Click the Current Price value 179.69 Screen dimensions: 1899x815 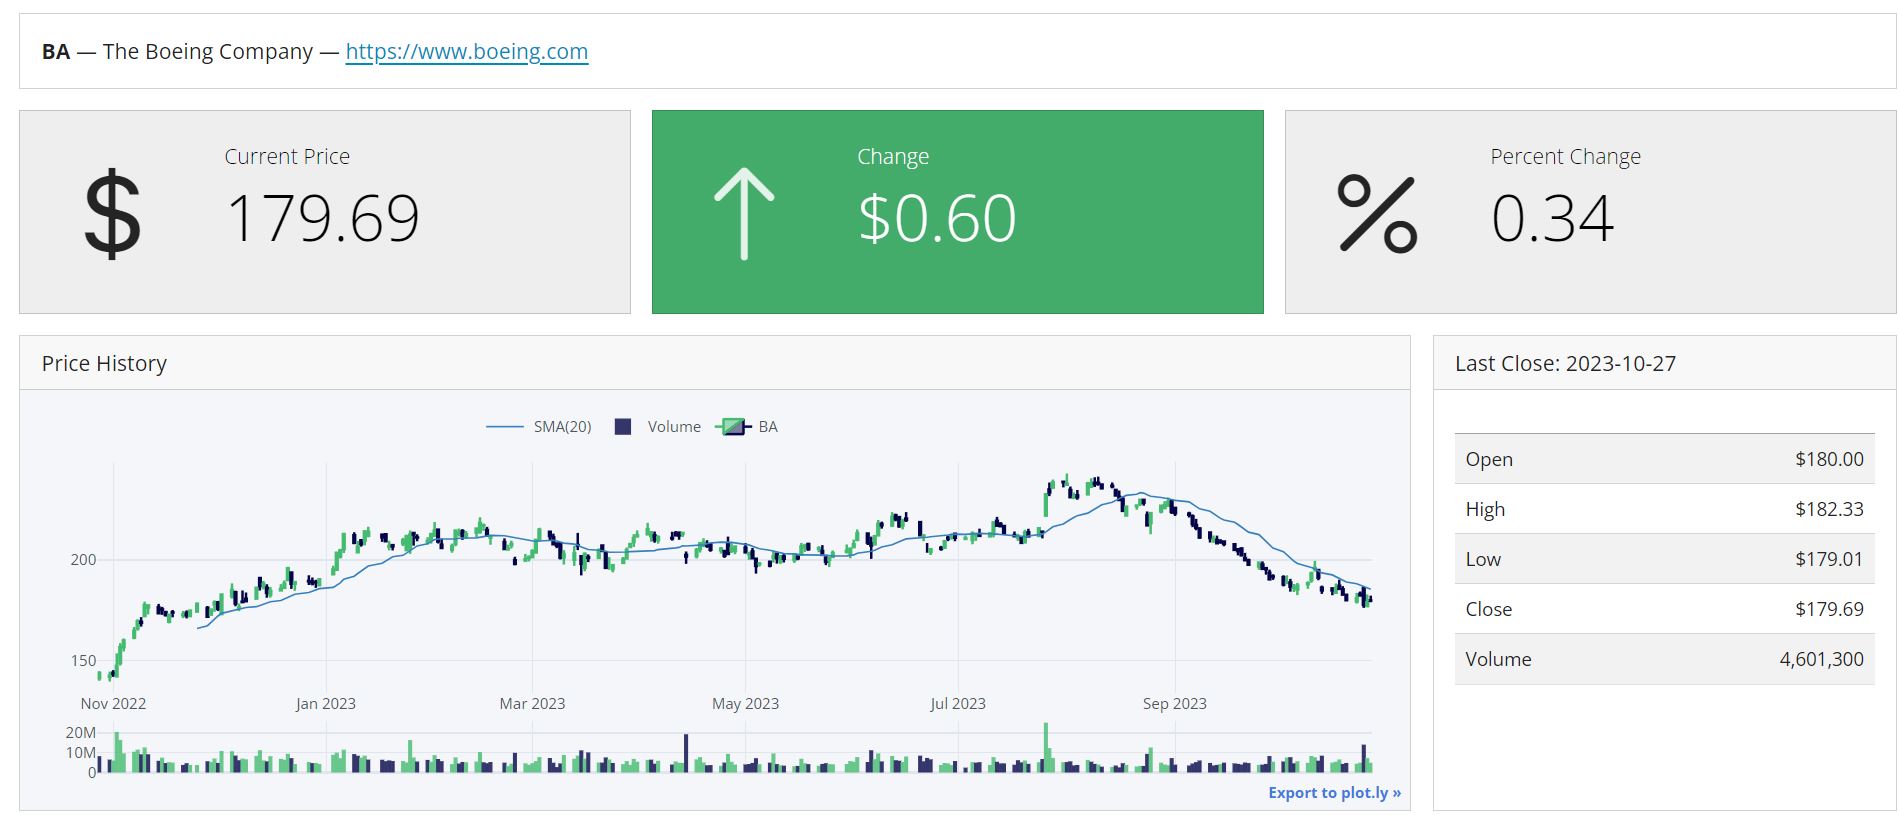pos(322,218)
